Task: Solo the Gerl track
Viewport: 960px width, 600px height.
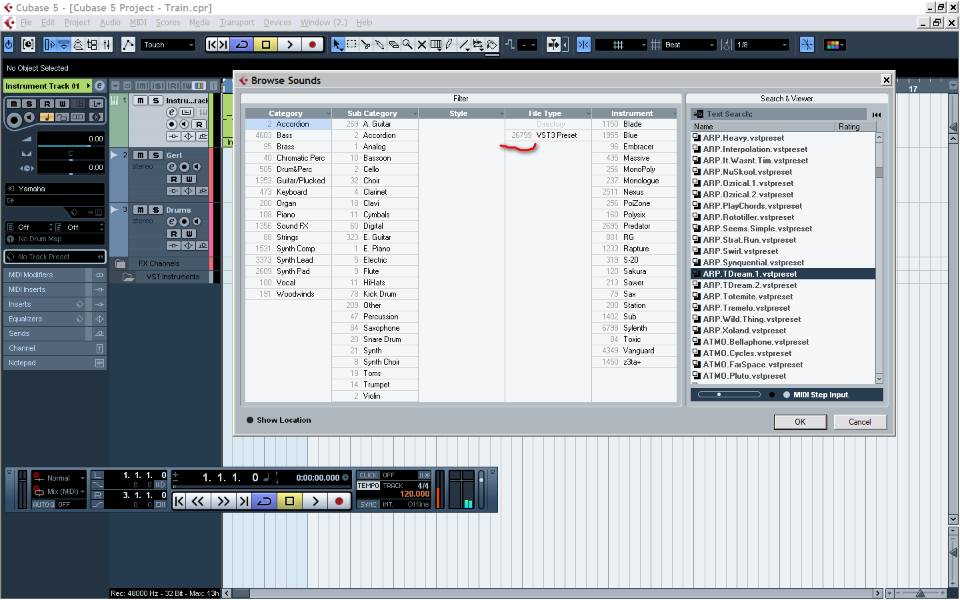Action: (155, 155)
